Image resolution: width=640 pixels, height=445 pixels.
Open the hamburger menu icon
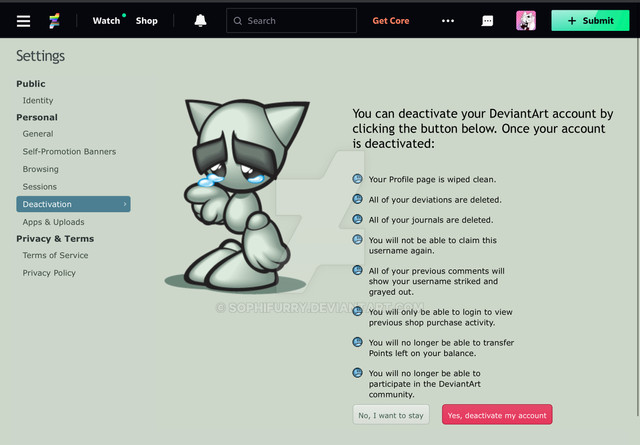tap(23, 21)
